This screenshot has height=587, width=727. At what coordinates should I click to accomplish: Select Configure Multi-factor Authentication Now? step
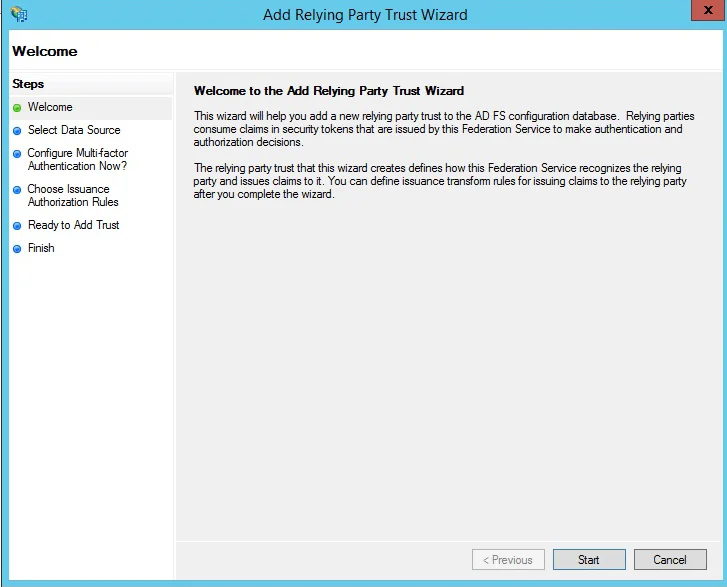tap(77, 160)
